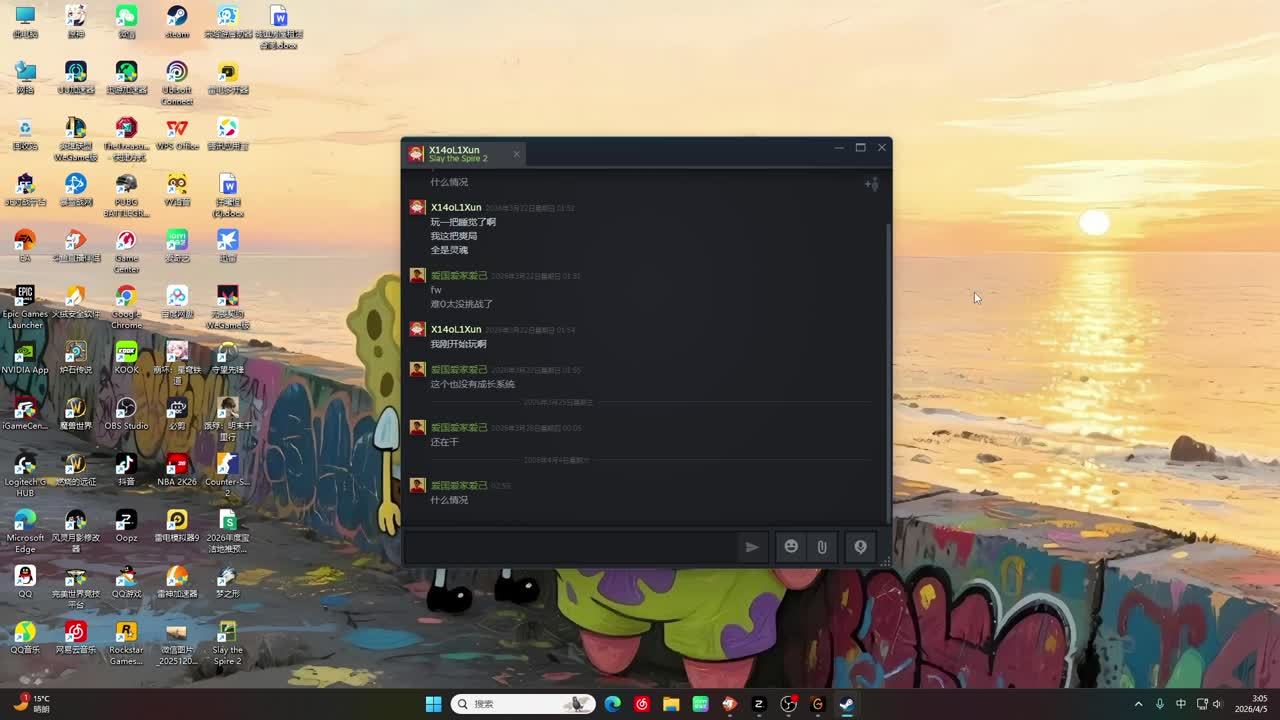
Task: Open the emoticon picker in chat
Action: 791,547
